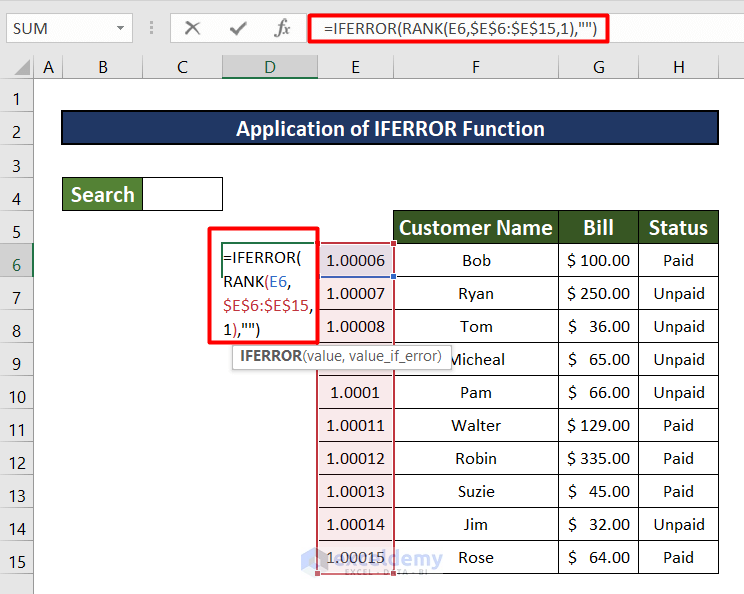Viewport: 744px width, 594px height.
Task: Click the Status header cell
Action: pyautogui.click(x=678, y=228)
